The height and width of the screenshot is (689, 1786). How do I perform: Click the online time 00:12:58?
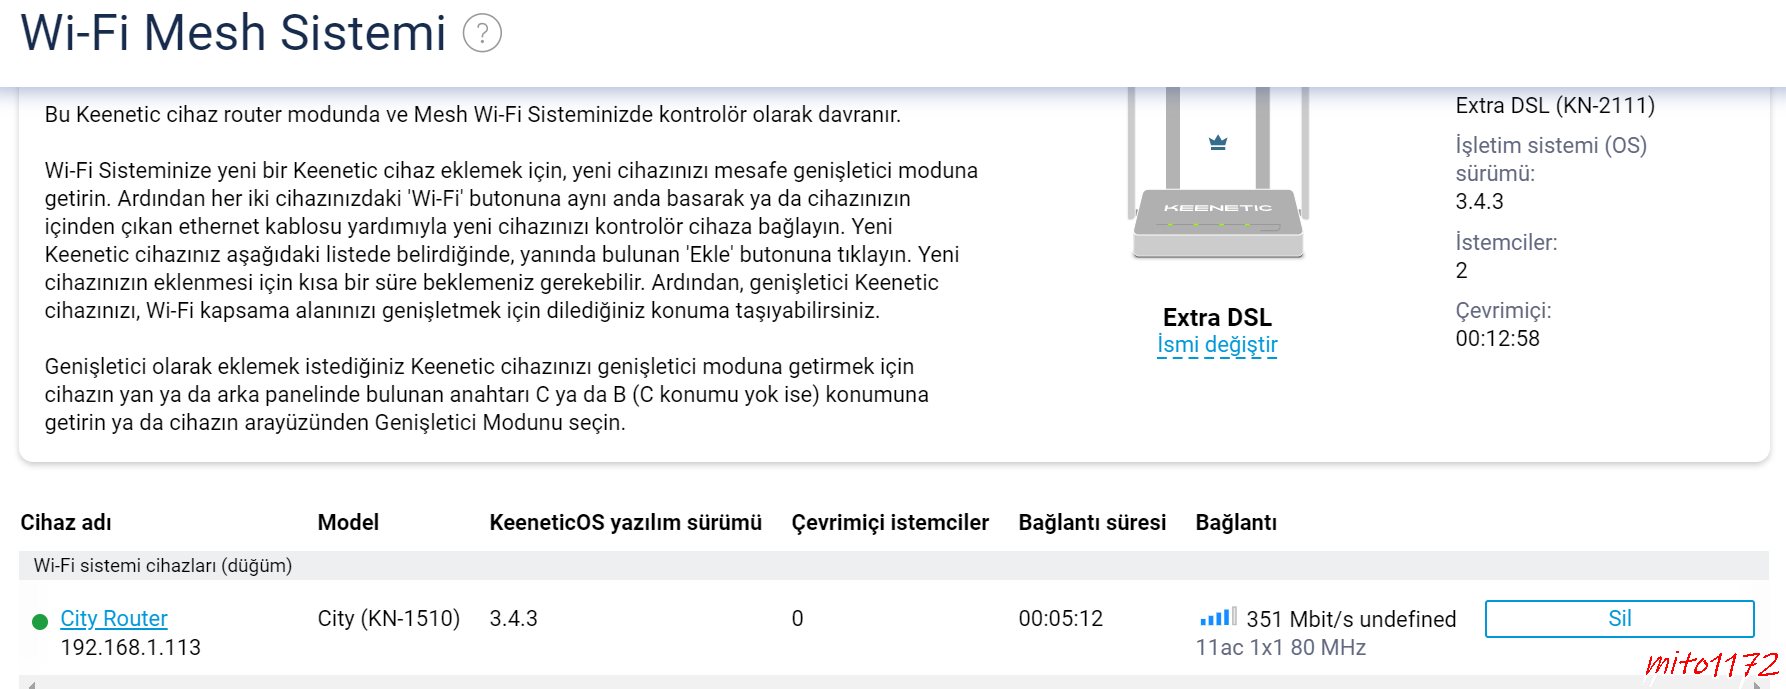tap(1497, 338)
